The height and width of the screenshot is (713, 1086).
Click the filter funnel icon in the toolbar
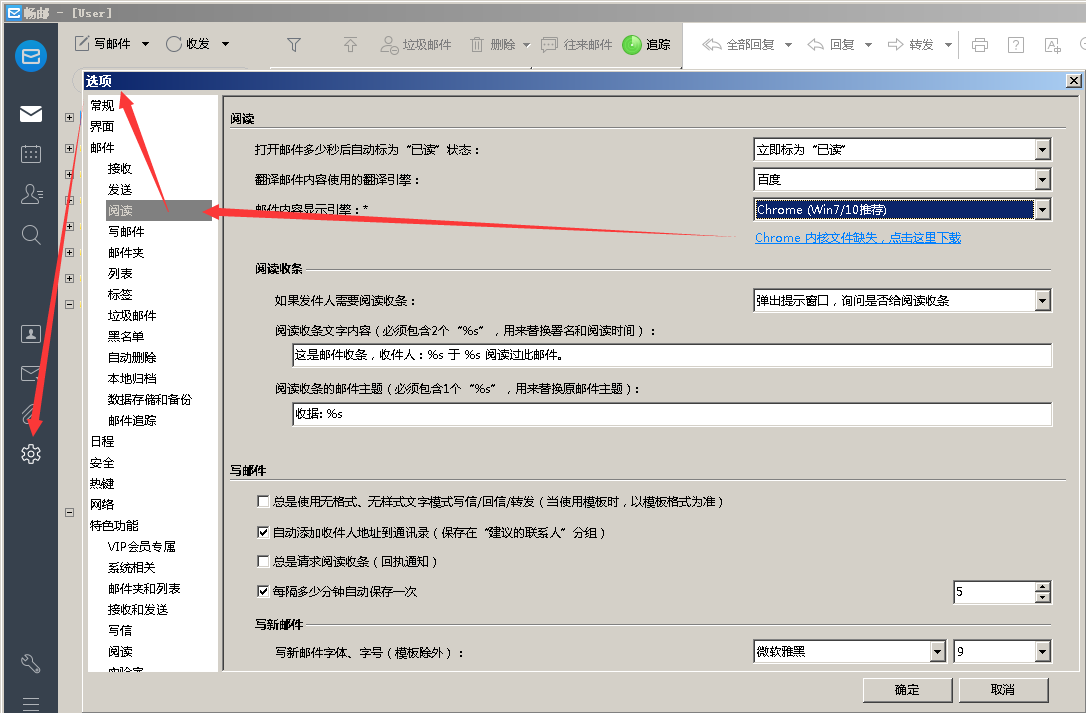pyautogui.click(x=294, y=44)
